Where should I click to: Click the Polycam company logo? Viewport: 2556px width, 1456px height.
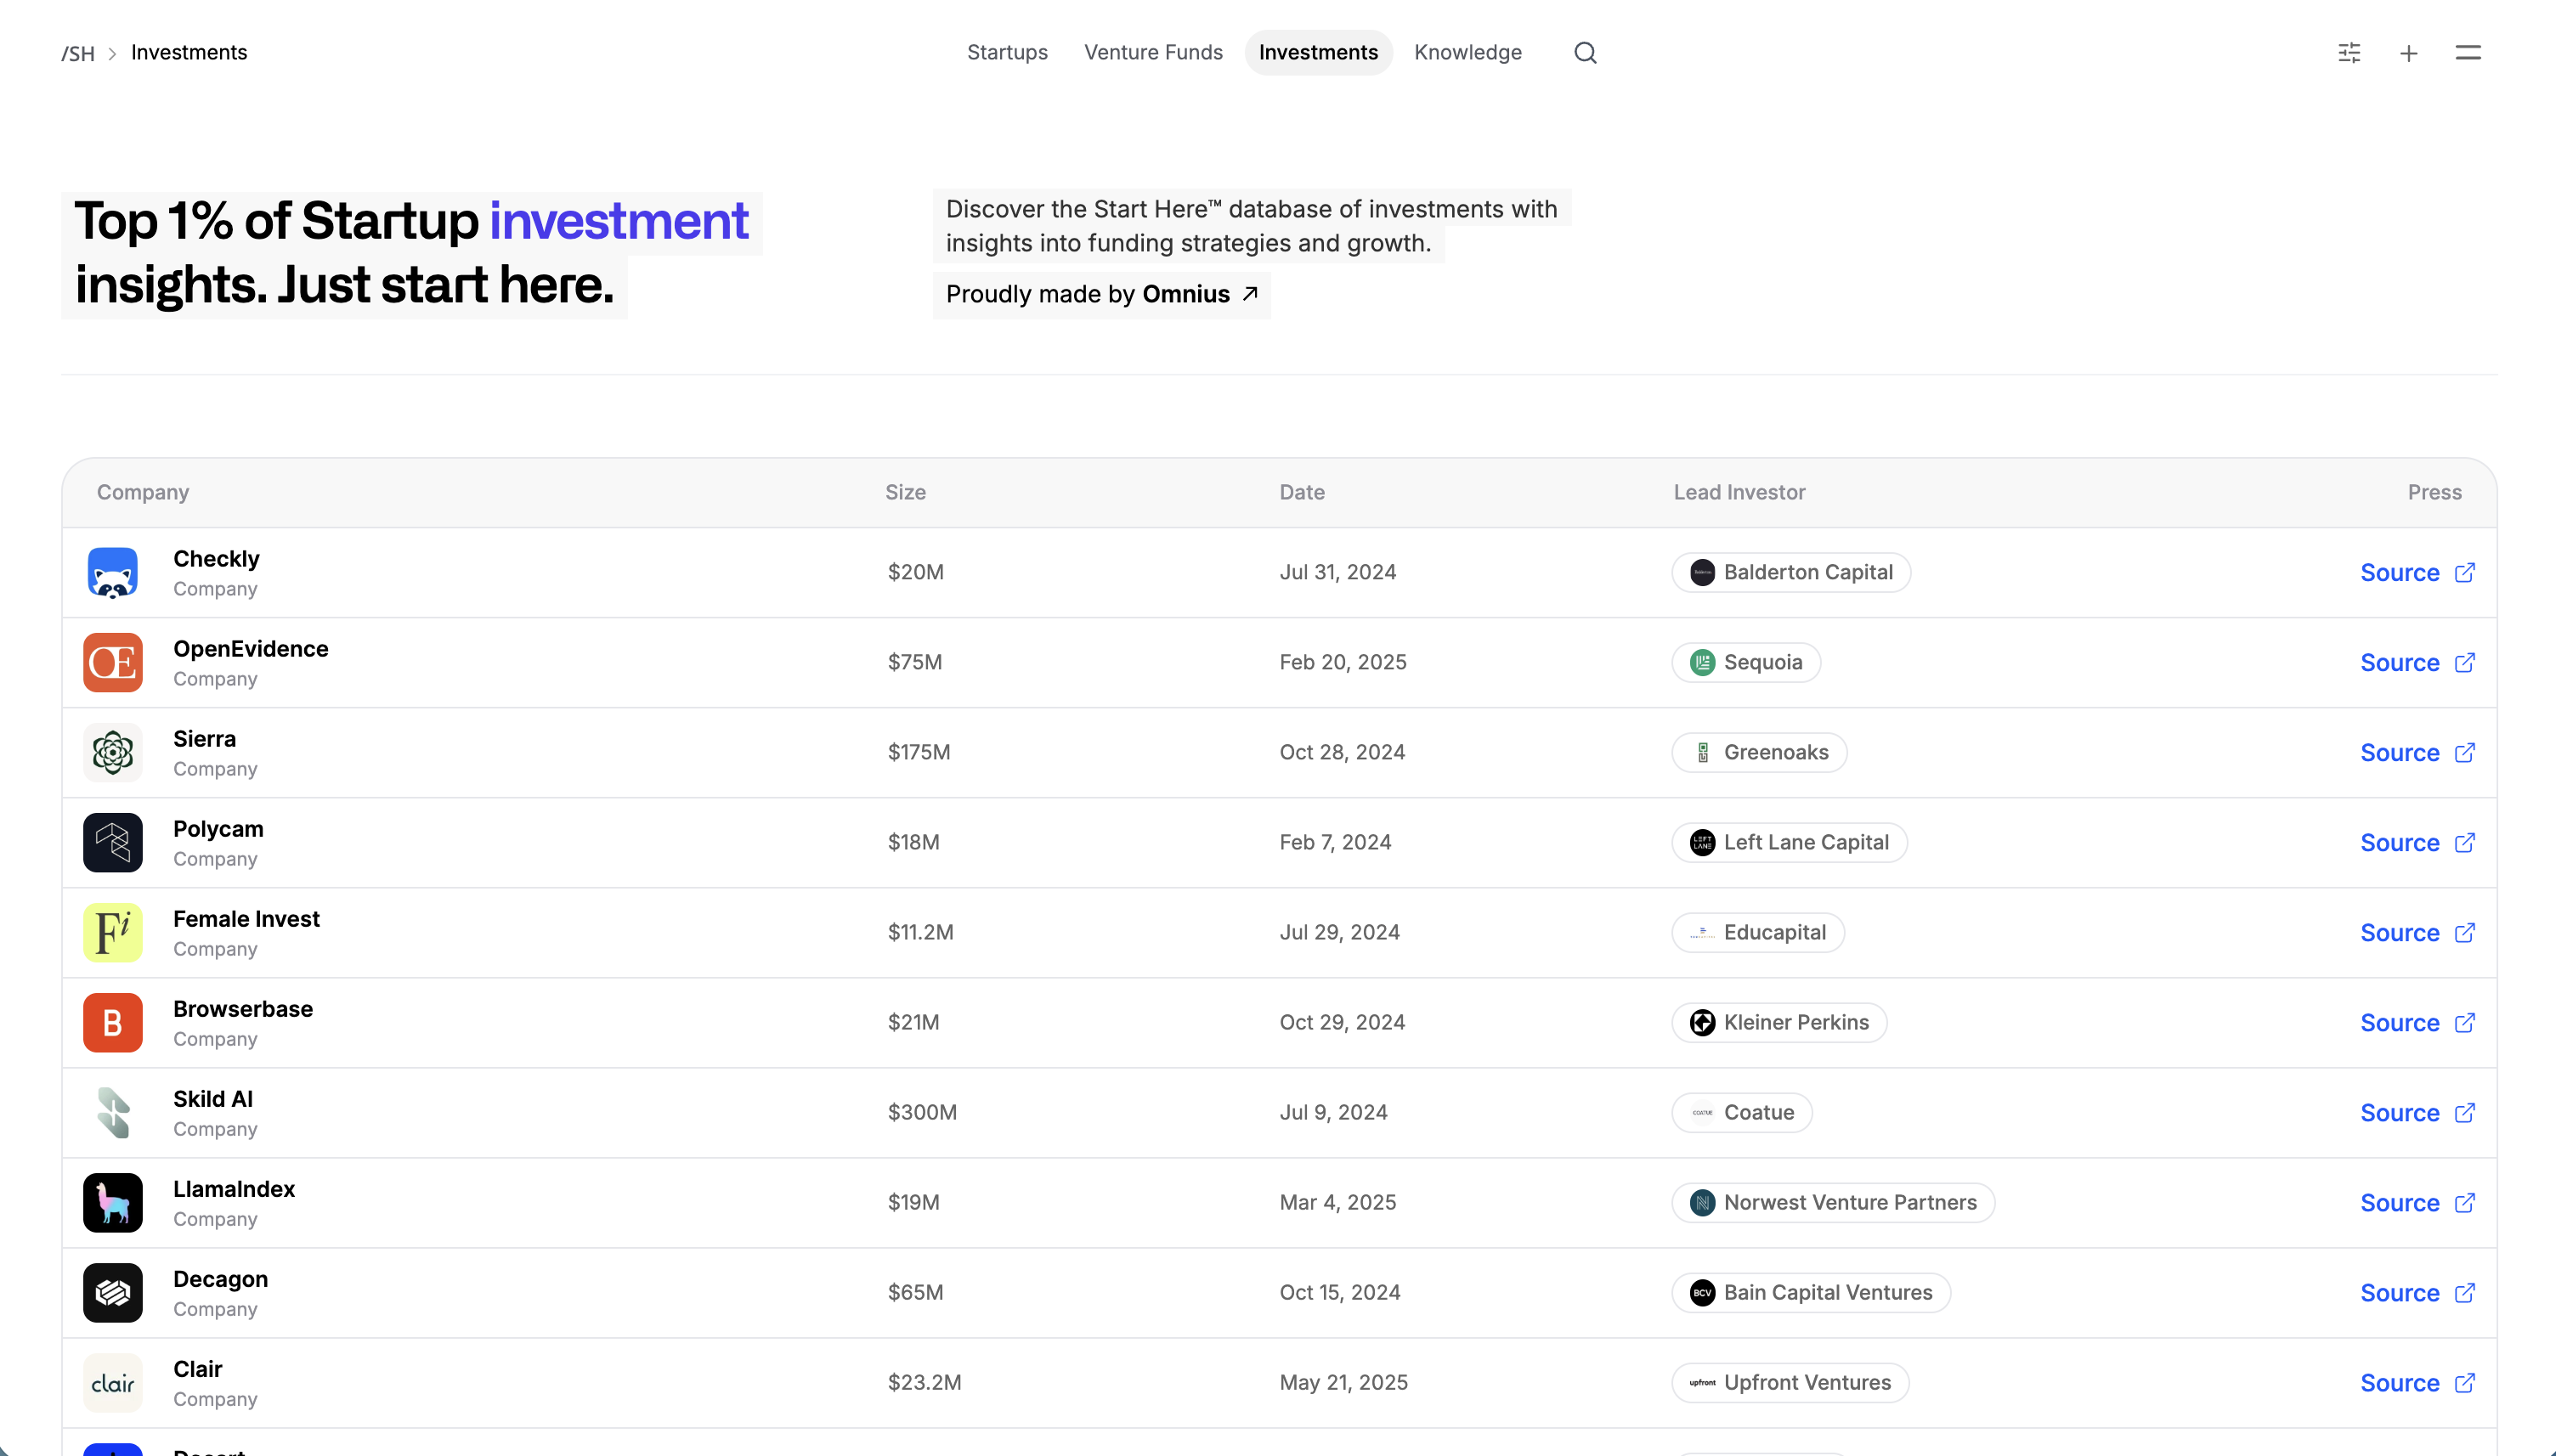point(113,843)
